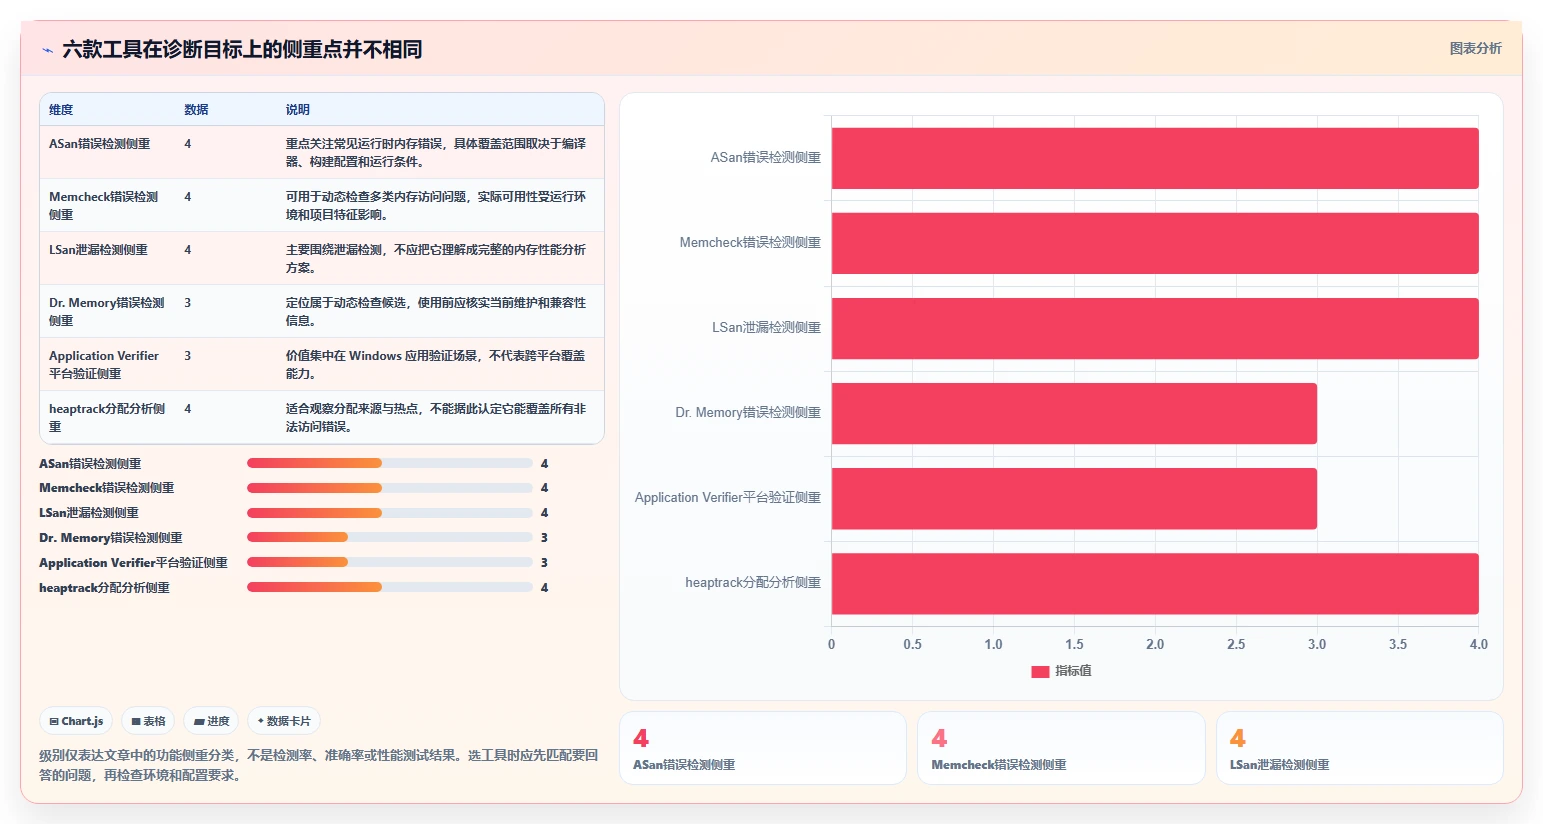
Task: Click value 3 in the Dr. Memory table row
Action: (x=188, y=303)
